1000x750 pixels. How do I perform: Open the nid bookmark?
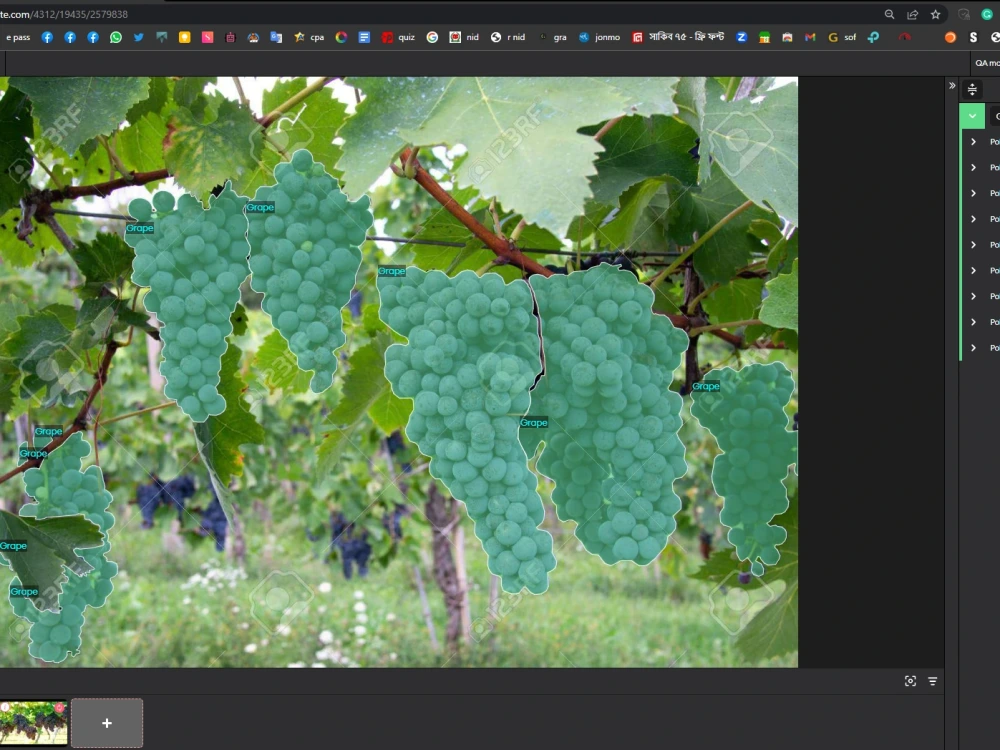pyautogui.click(x=464, y=37)
